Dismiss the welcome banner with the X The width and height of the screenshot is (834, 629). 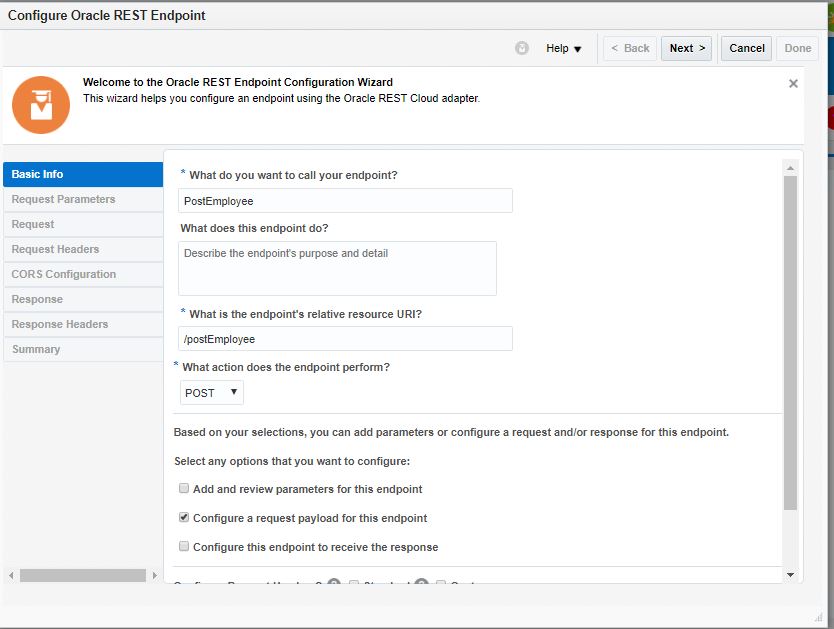(793, 84)
